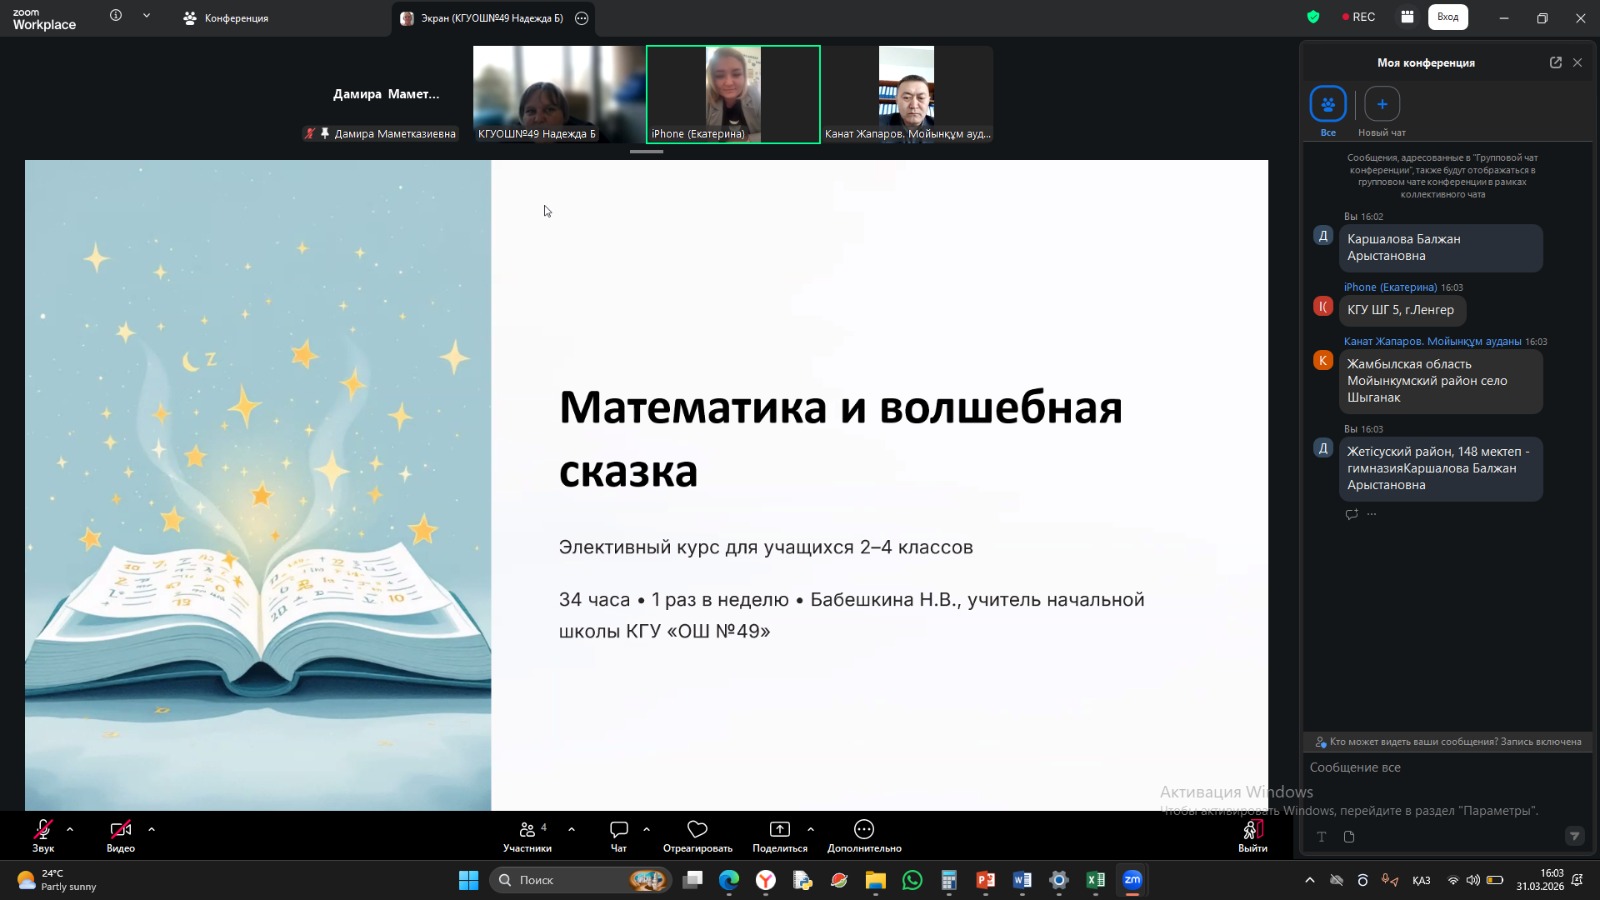Attach a file using the chat file icon
The height and width of the screenshot is (900, 1600).
coord(1349,837)
